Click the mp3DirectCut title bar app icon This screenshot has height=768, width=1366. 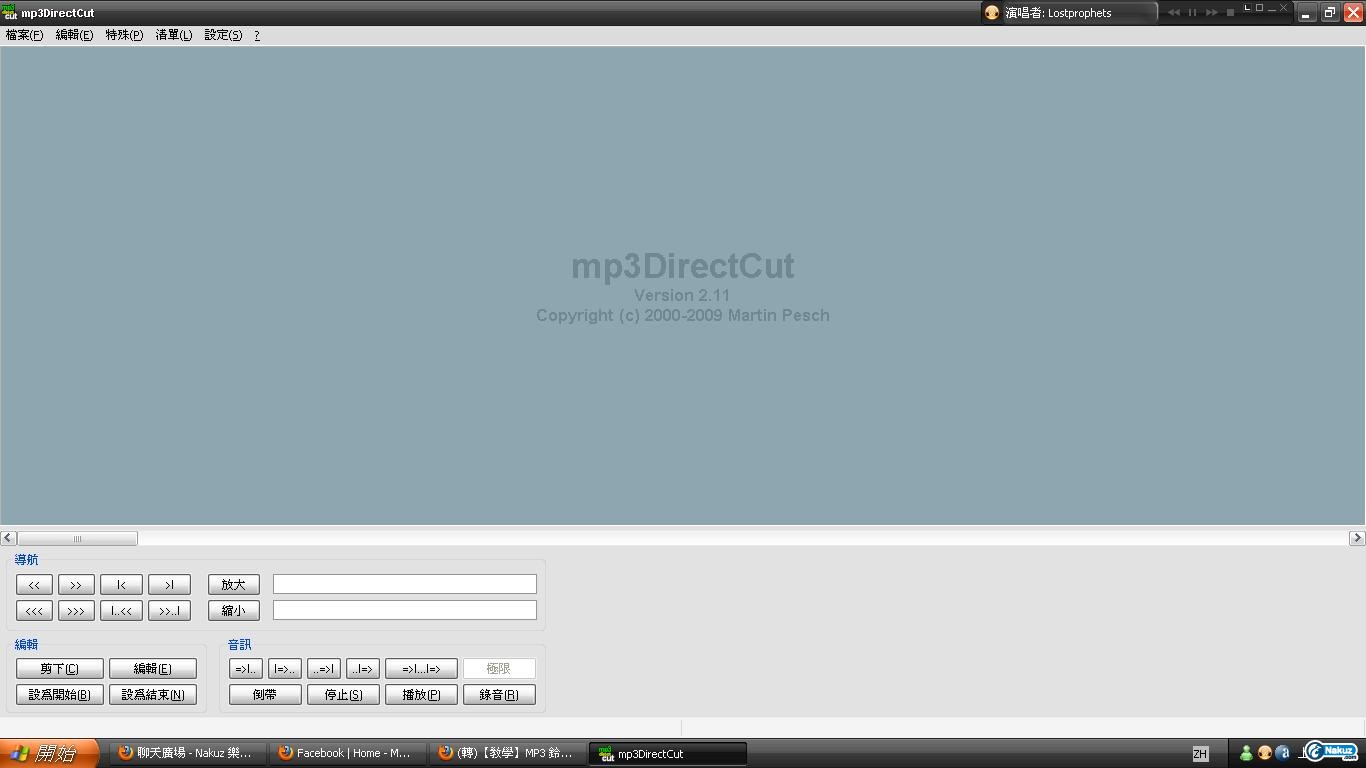pyautogui.click(x=10, y=12)
